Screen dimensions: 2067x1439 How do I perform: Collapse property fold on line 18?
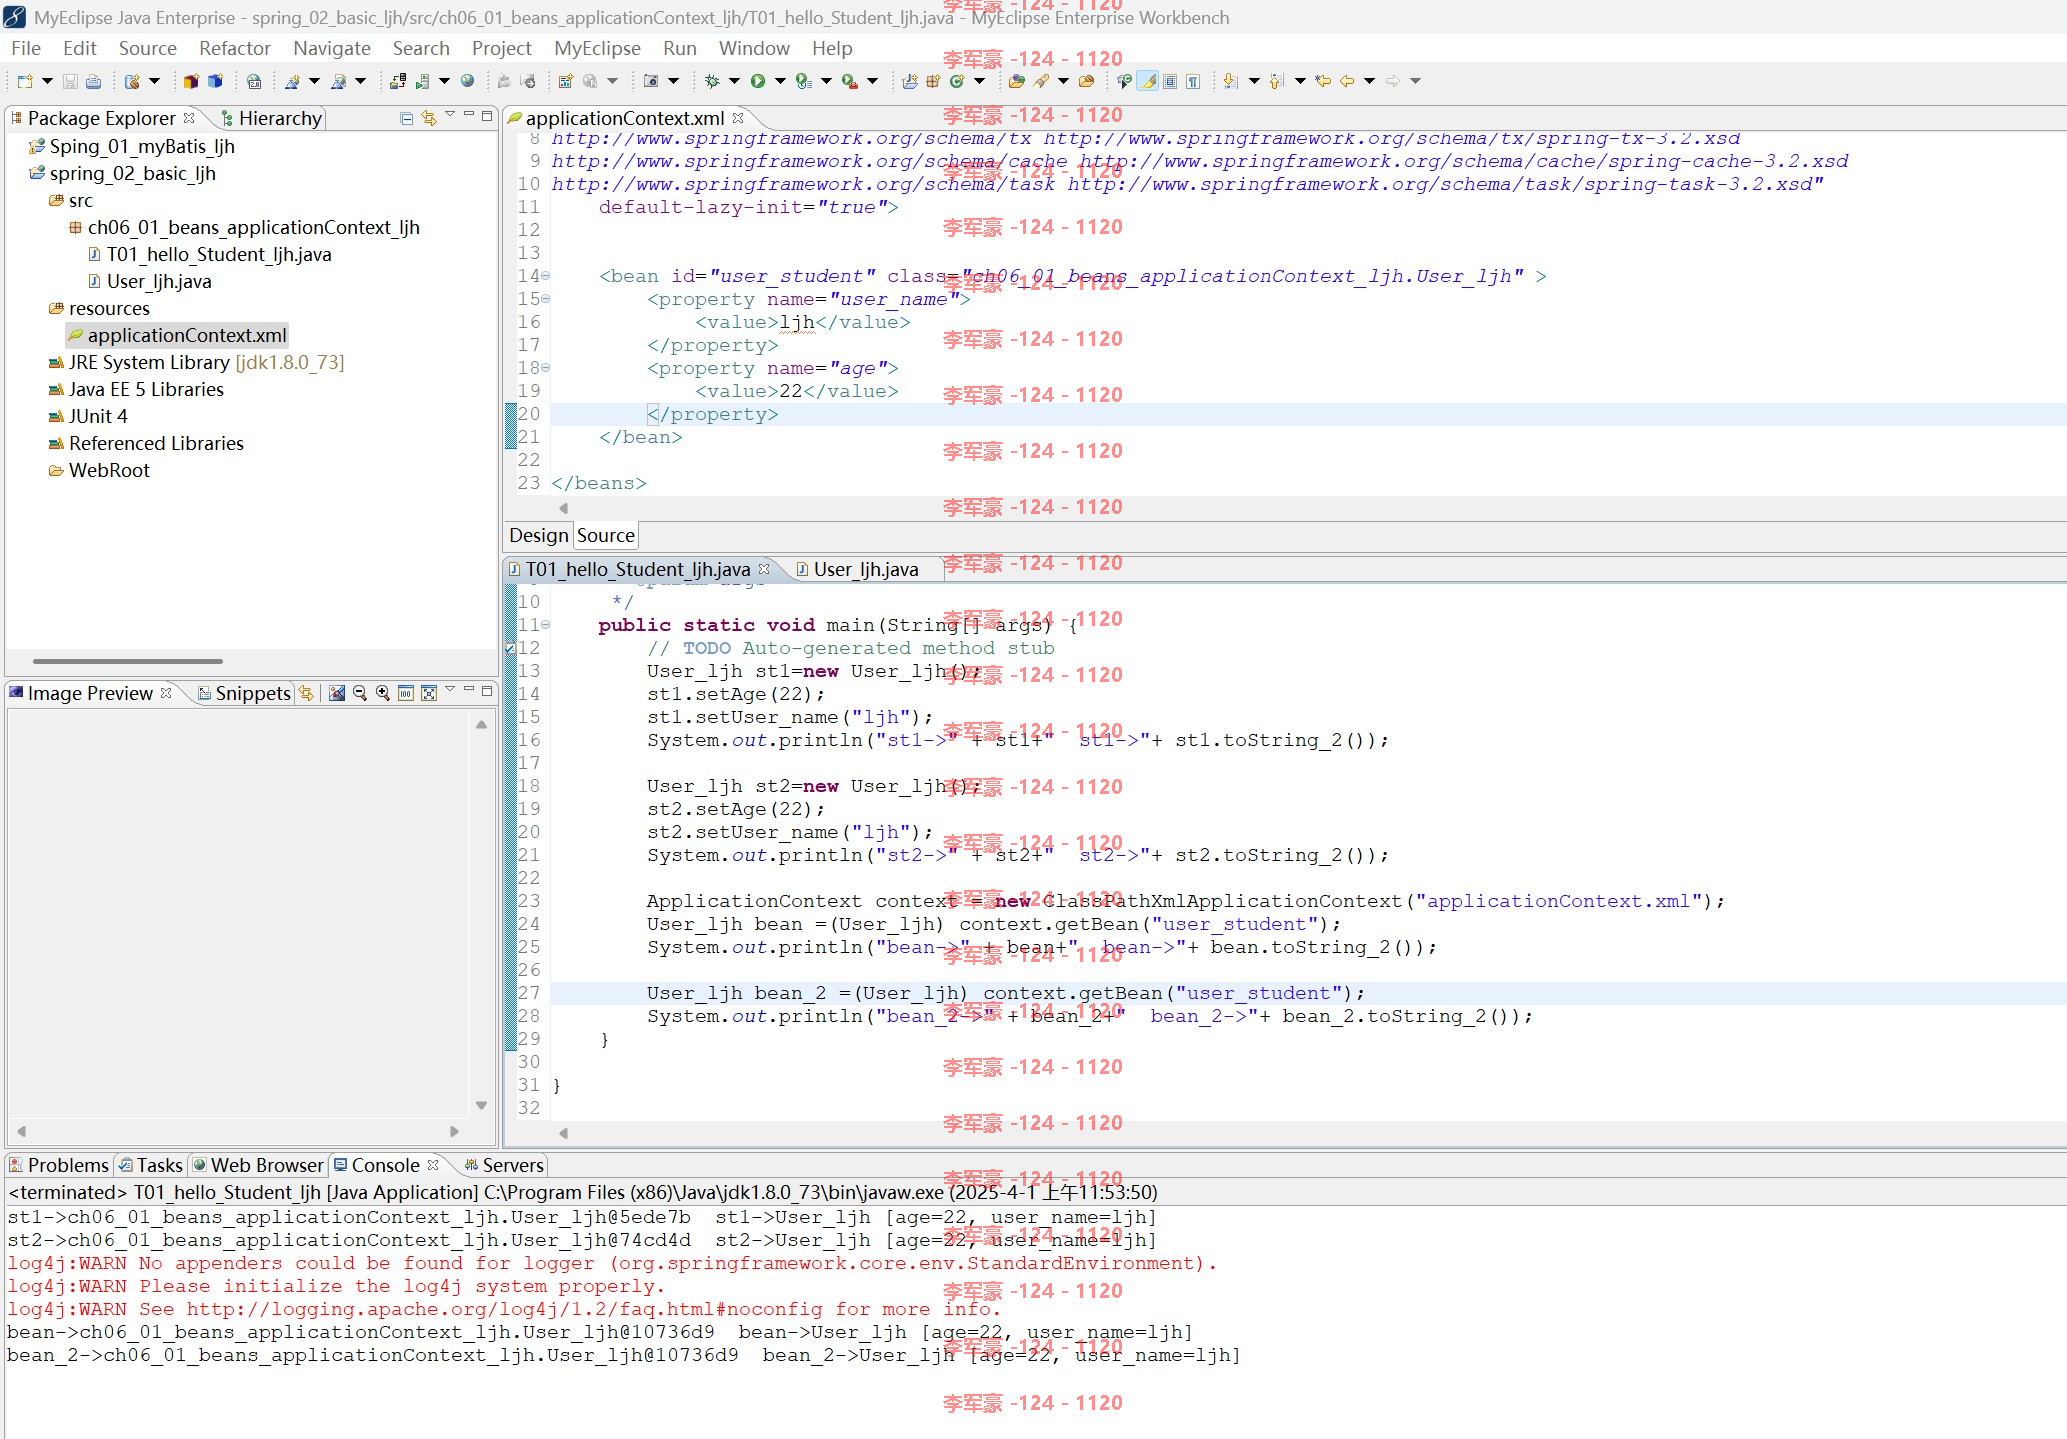[x=545, y=368]
